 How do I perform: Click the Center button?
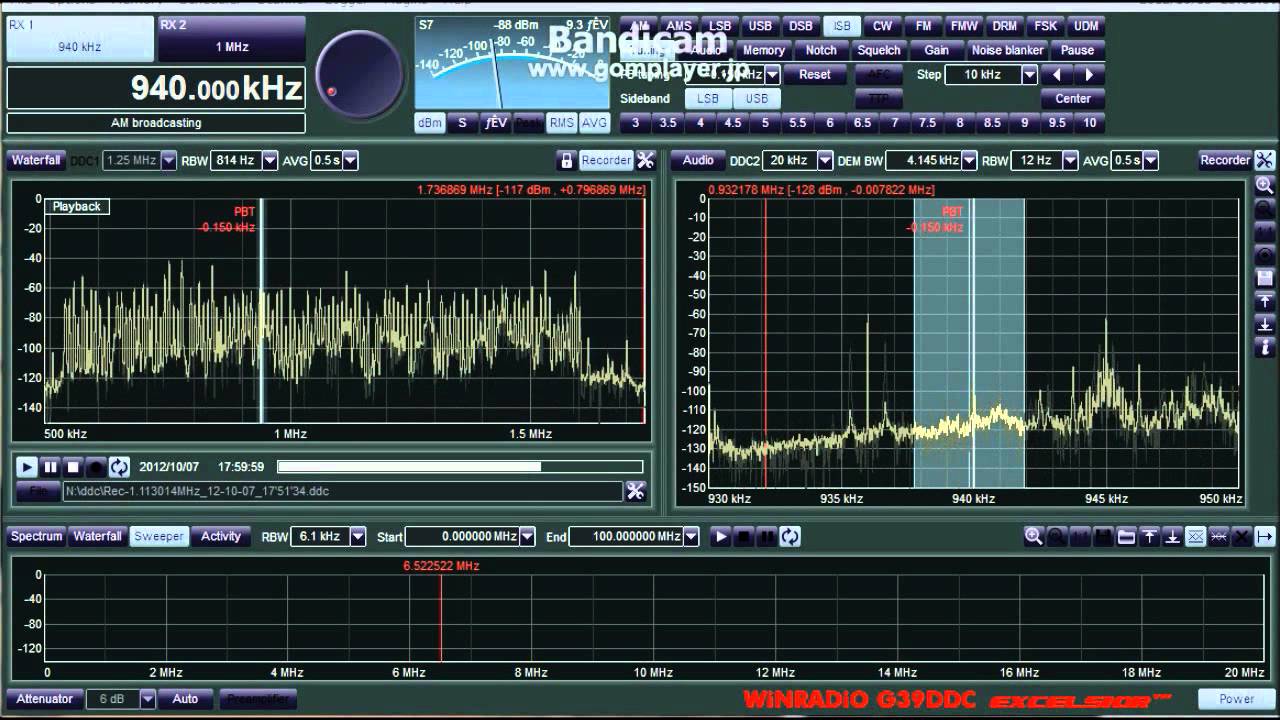[x=1073, y=98]
